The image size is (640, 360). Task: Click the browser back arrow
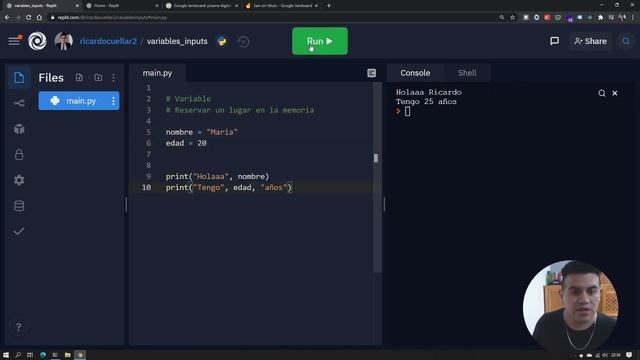[x=7, y=18]
